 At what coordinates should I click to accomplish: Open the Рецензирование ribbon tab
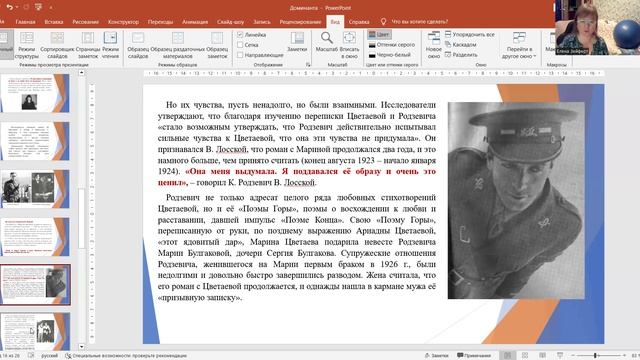point(300,22)
